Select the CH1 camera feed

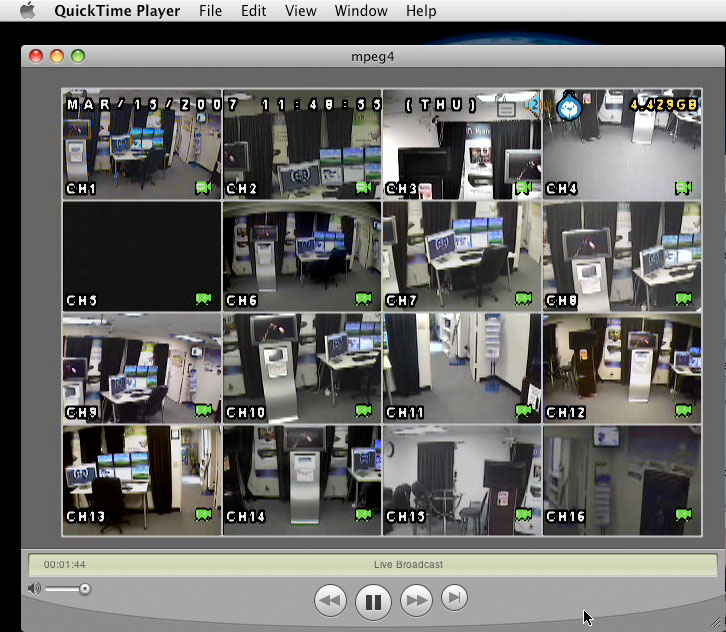(x=142, y=144)
